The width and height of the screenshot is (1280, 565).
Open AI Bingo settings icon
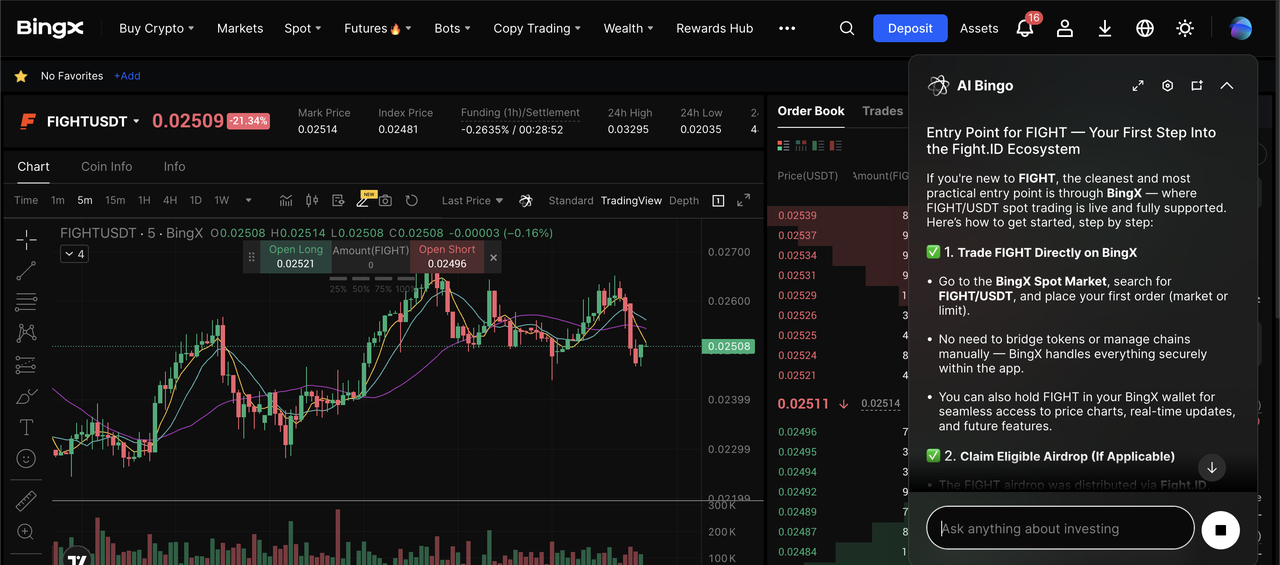pyautogui.click(x=1167, y=86)
